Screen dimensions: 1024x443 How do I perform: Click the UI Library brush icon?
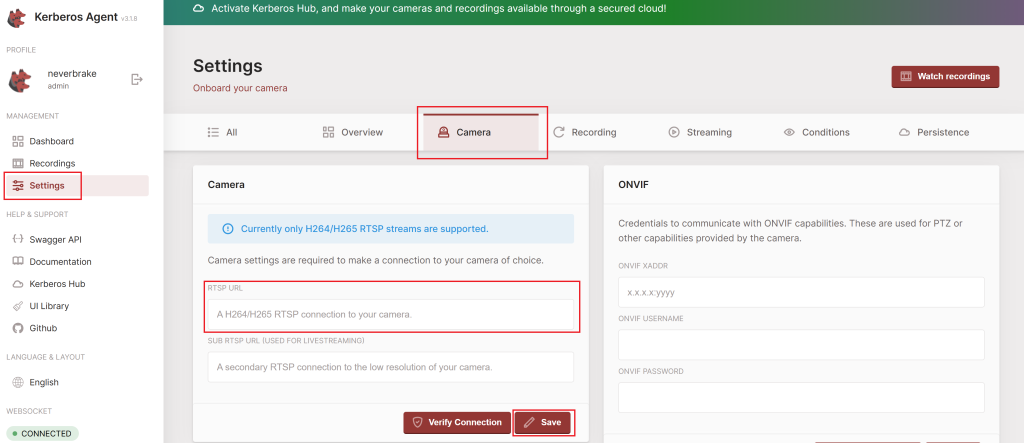click(18, 306)
